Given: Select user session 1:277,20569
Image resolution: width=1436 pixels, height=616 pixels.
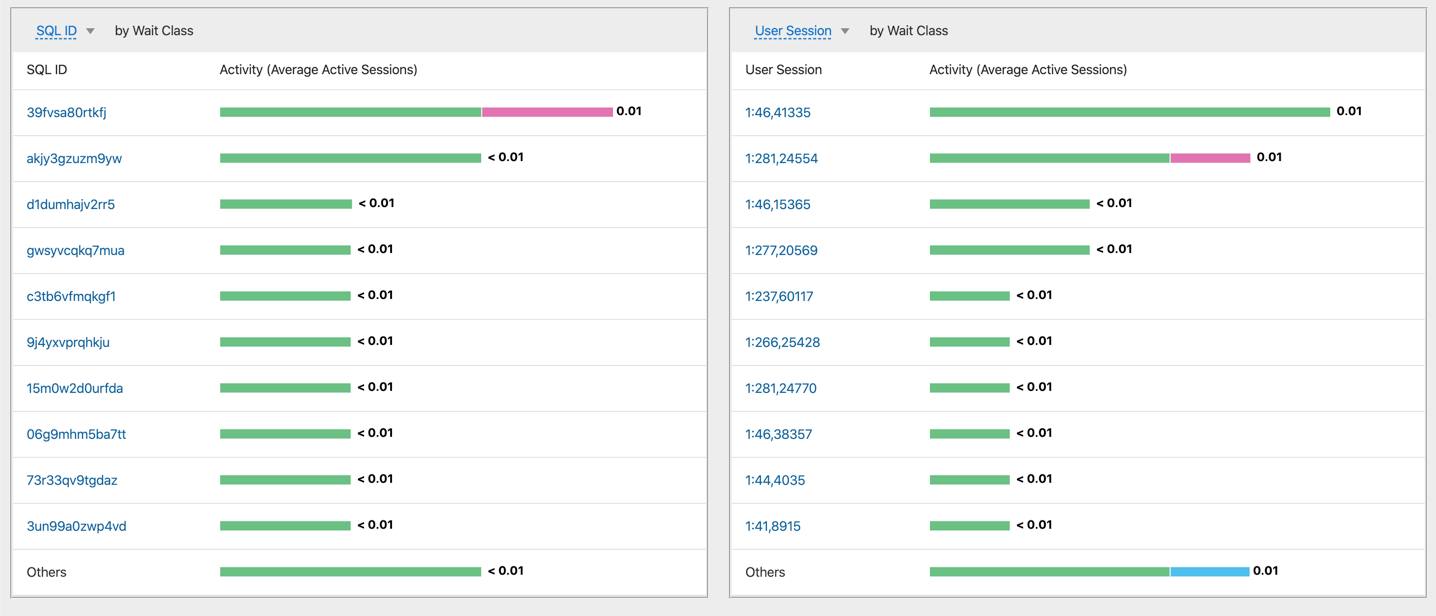Looking at the screenshot, I should [781, 251].
